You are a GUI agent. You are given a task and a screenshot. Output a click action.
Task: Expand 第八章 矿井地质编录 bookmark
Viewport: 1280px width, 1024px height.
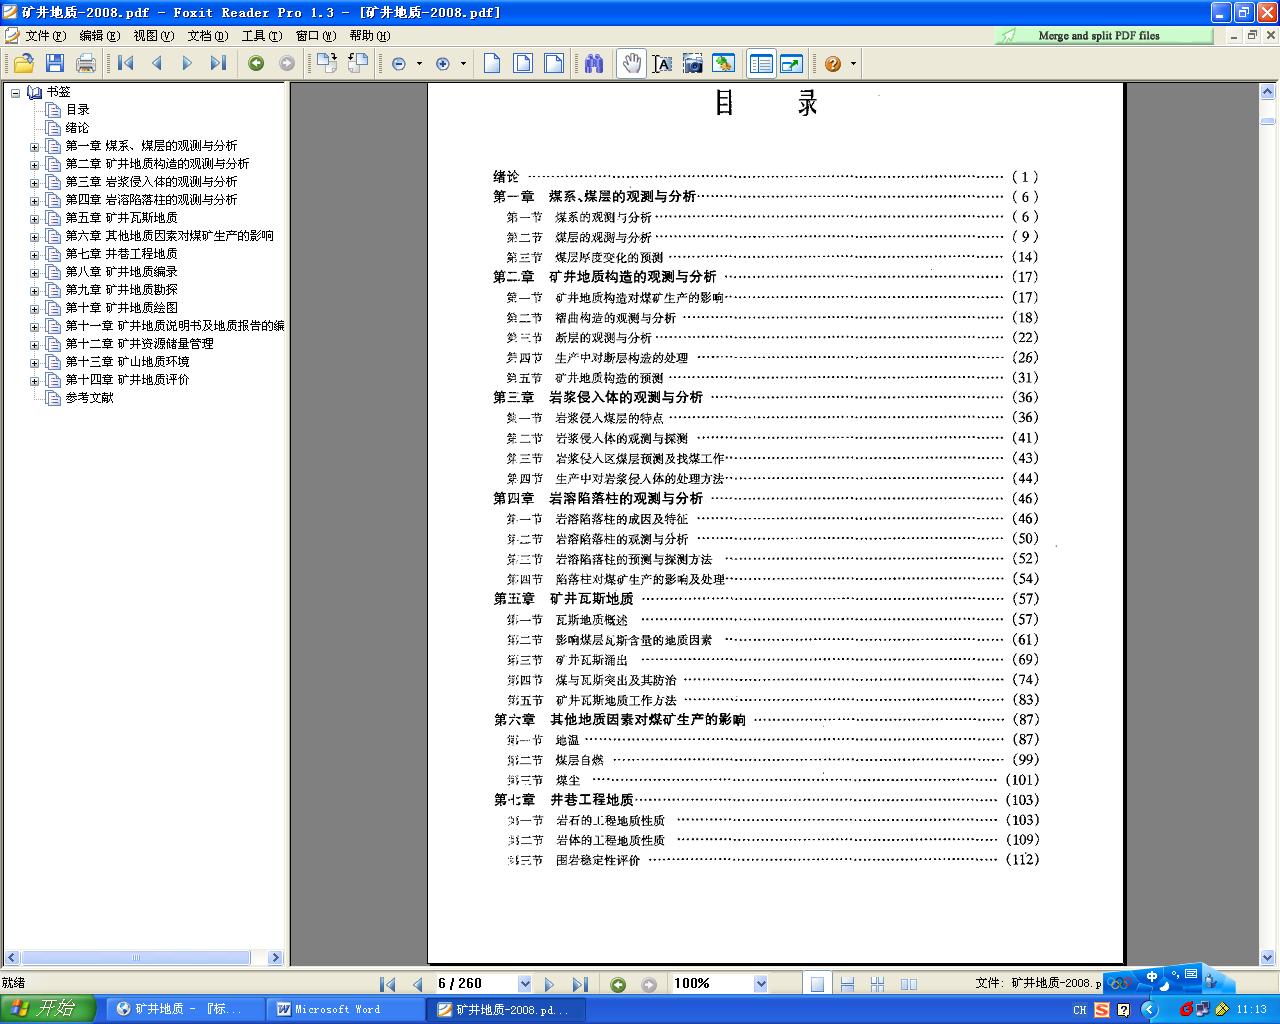tap(34, 272)
